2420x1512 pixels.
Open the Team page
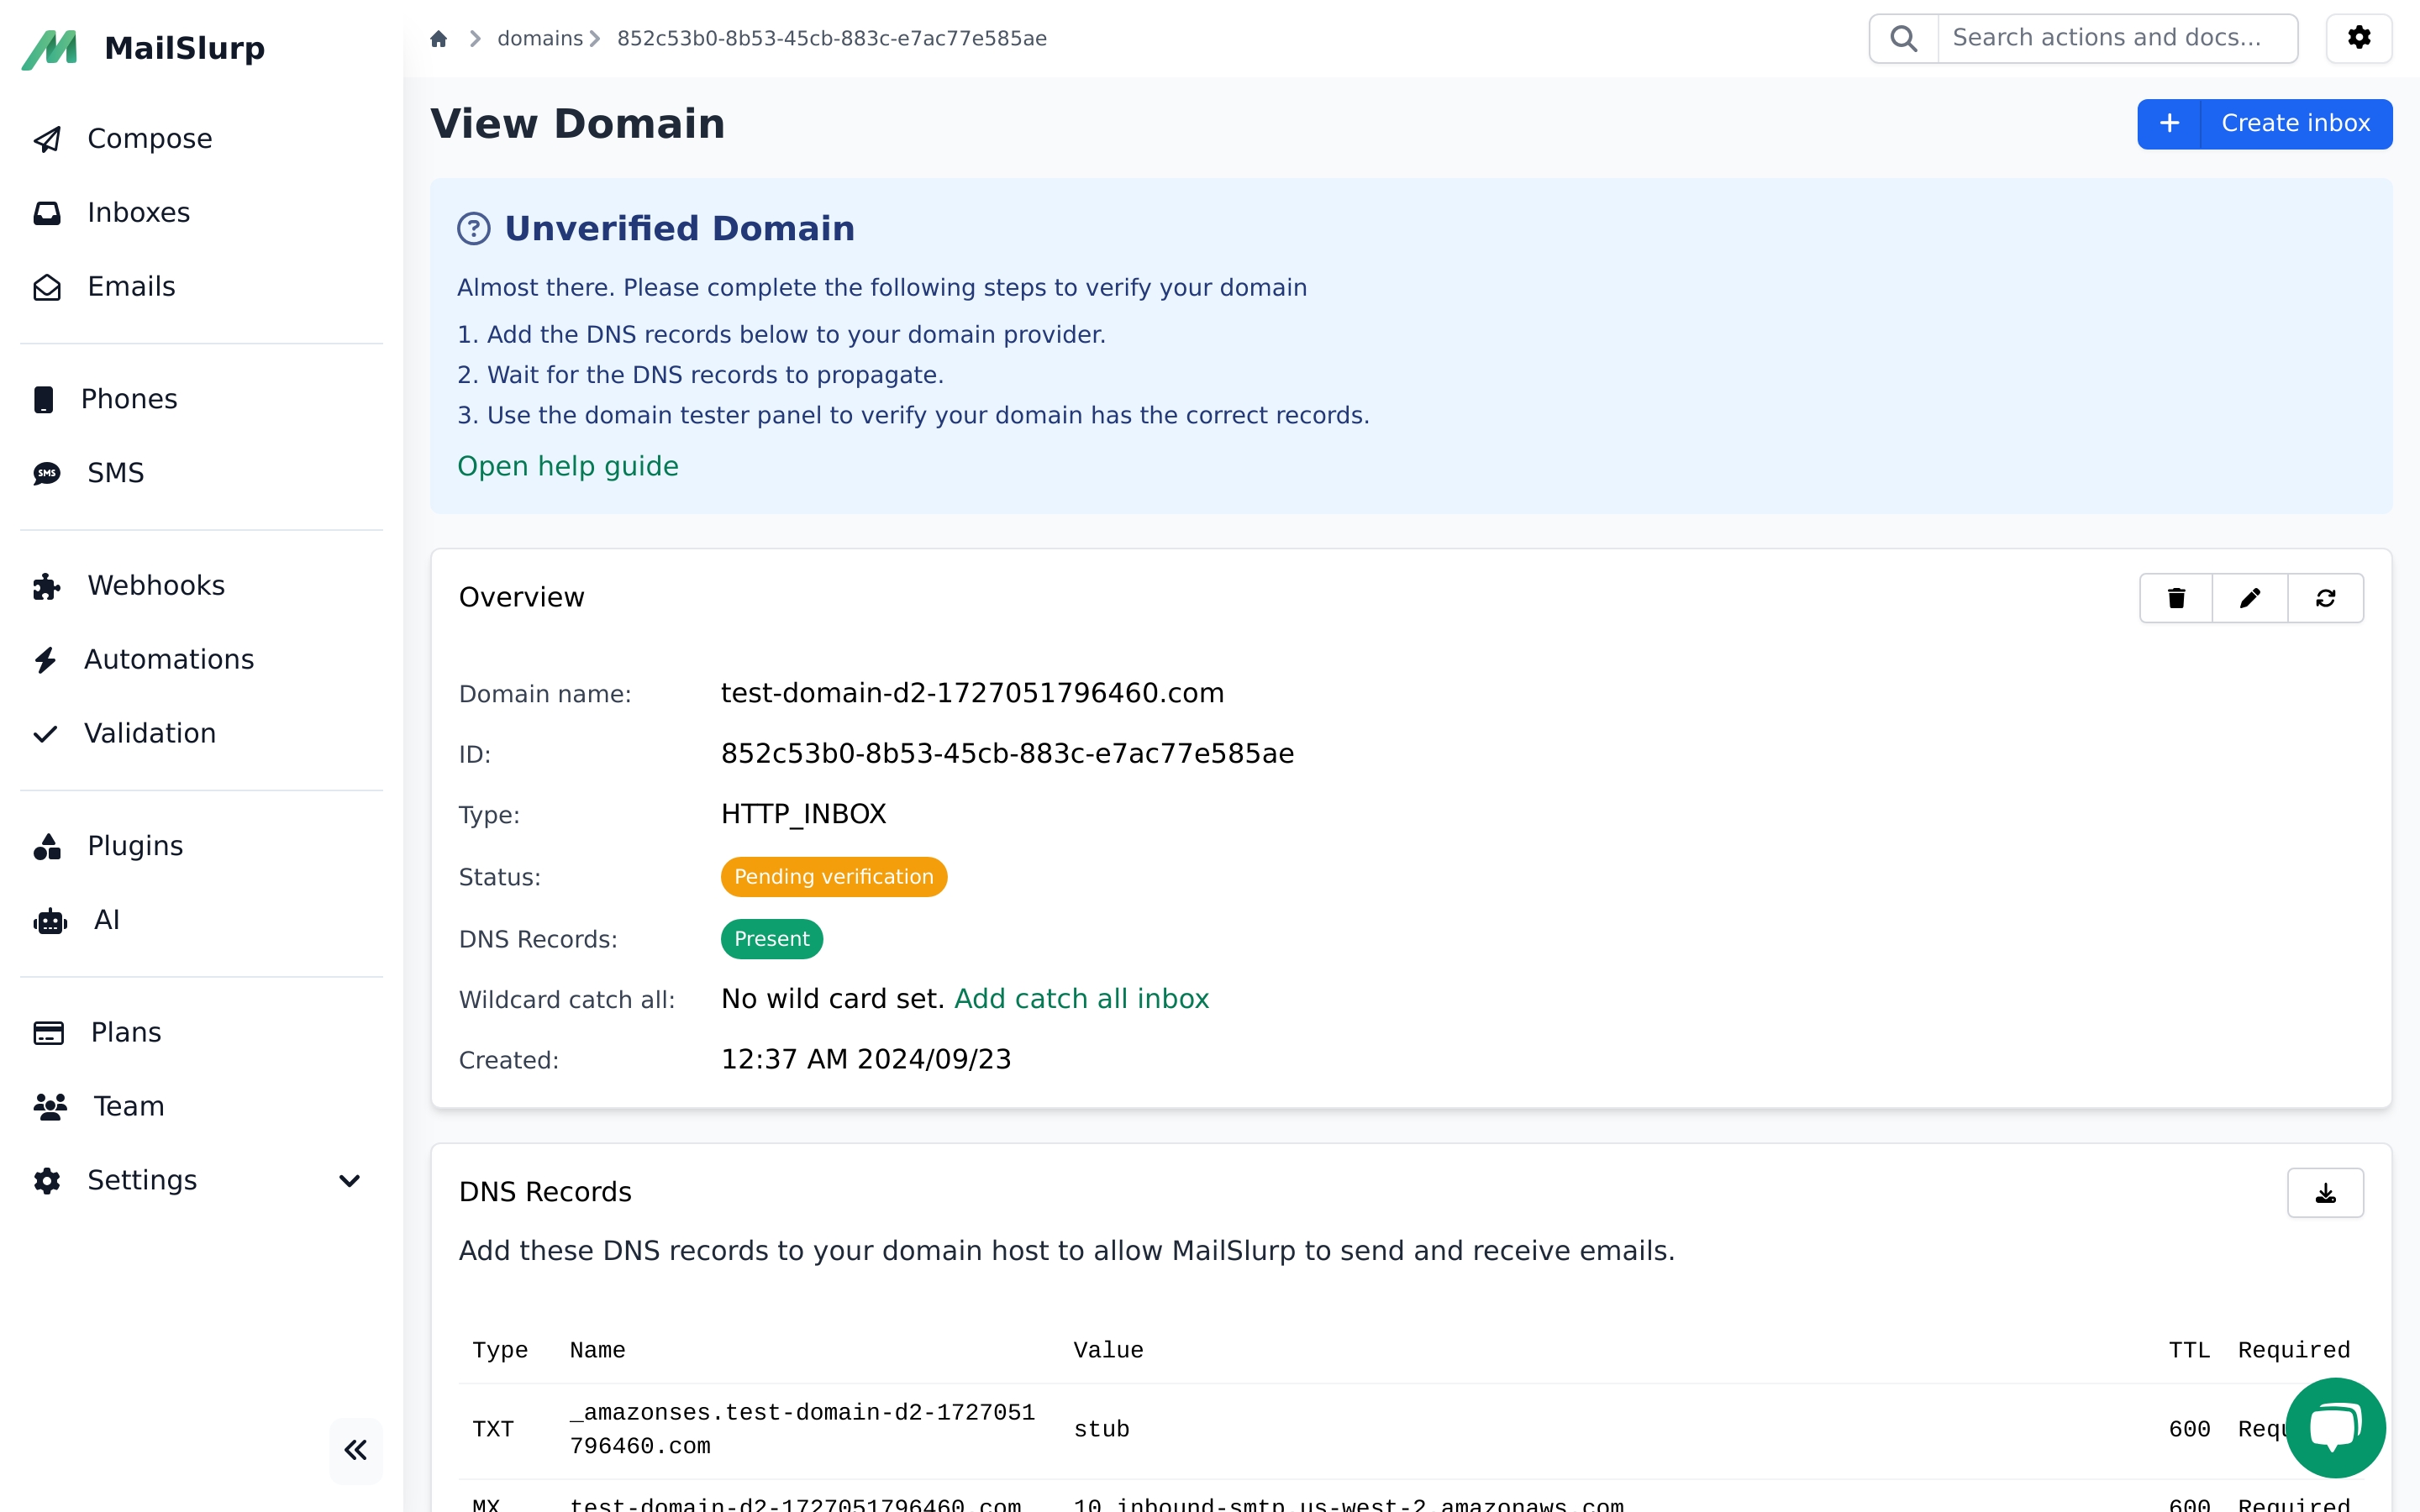tap(129, 1107)
